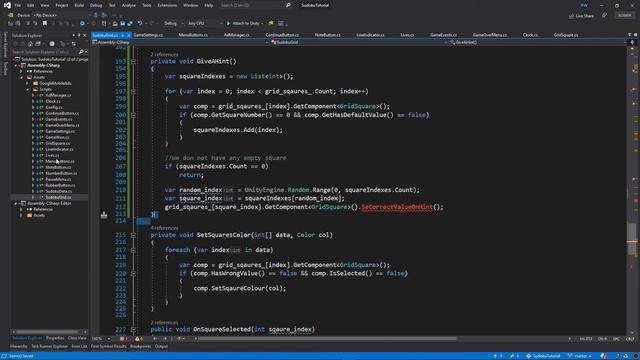
Task: Open the Output tab
Action: [x=161, y=346]
